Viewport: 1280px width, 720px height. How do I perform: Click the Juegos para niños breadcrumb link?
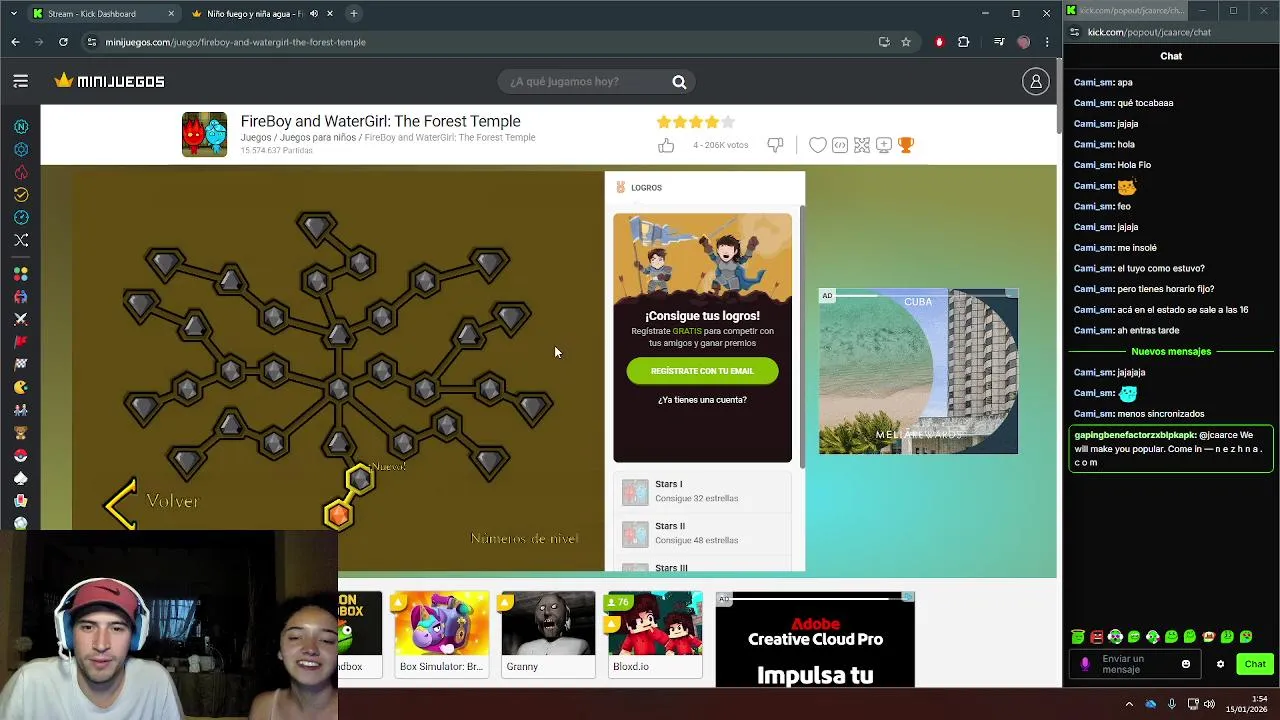tap(318, 138)
